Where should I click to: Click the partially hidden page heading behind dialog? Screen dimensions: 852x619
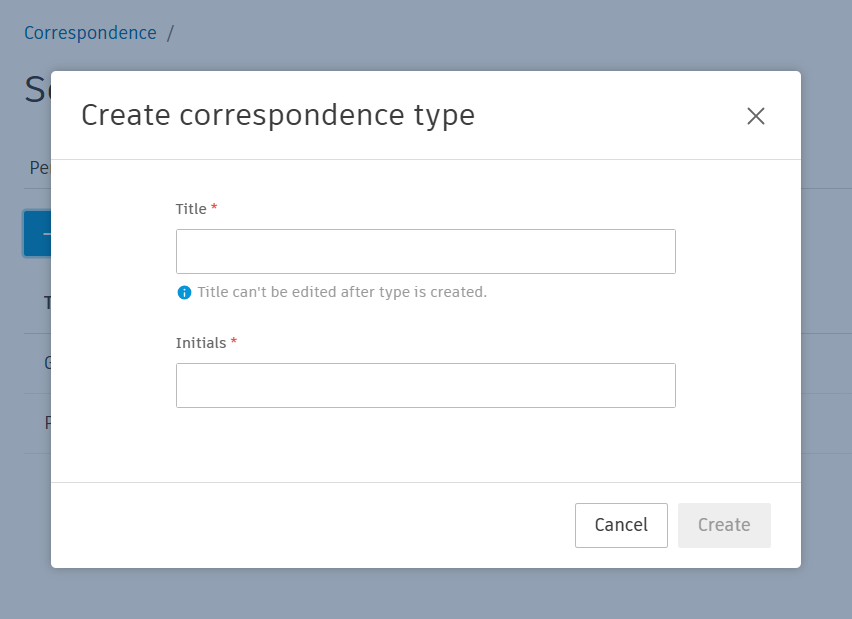pos(37,90)
